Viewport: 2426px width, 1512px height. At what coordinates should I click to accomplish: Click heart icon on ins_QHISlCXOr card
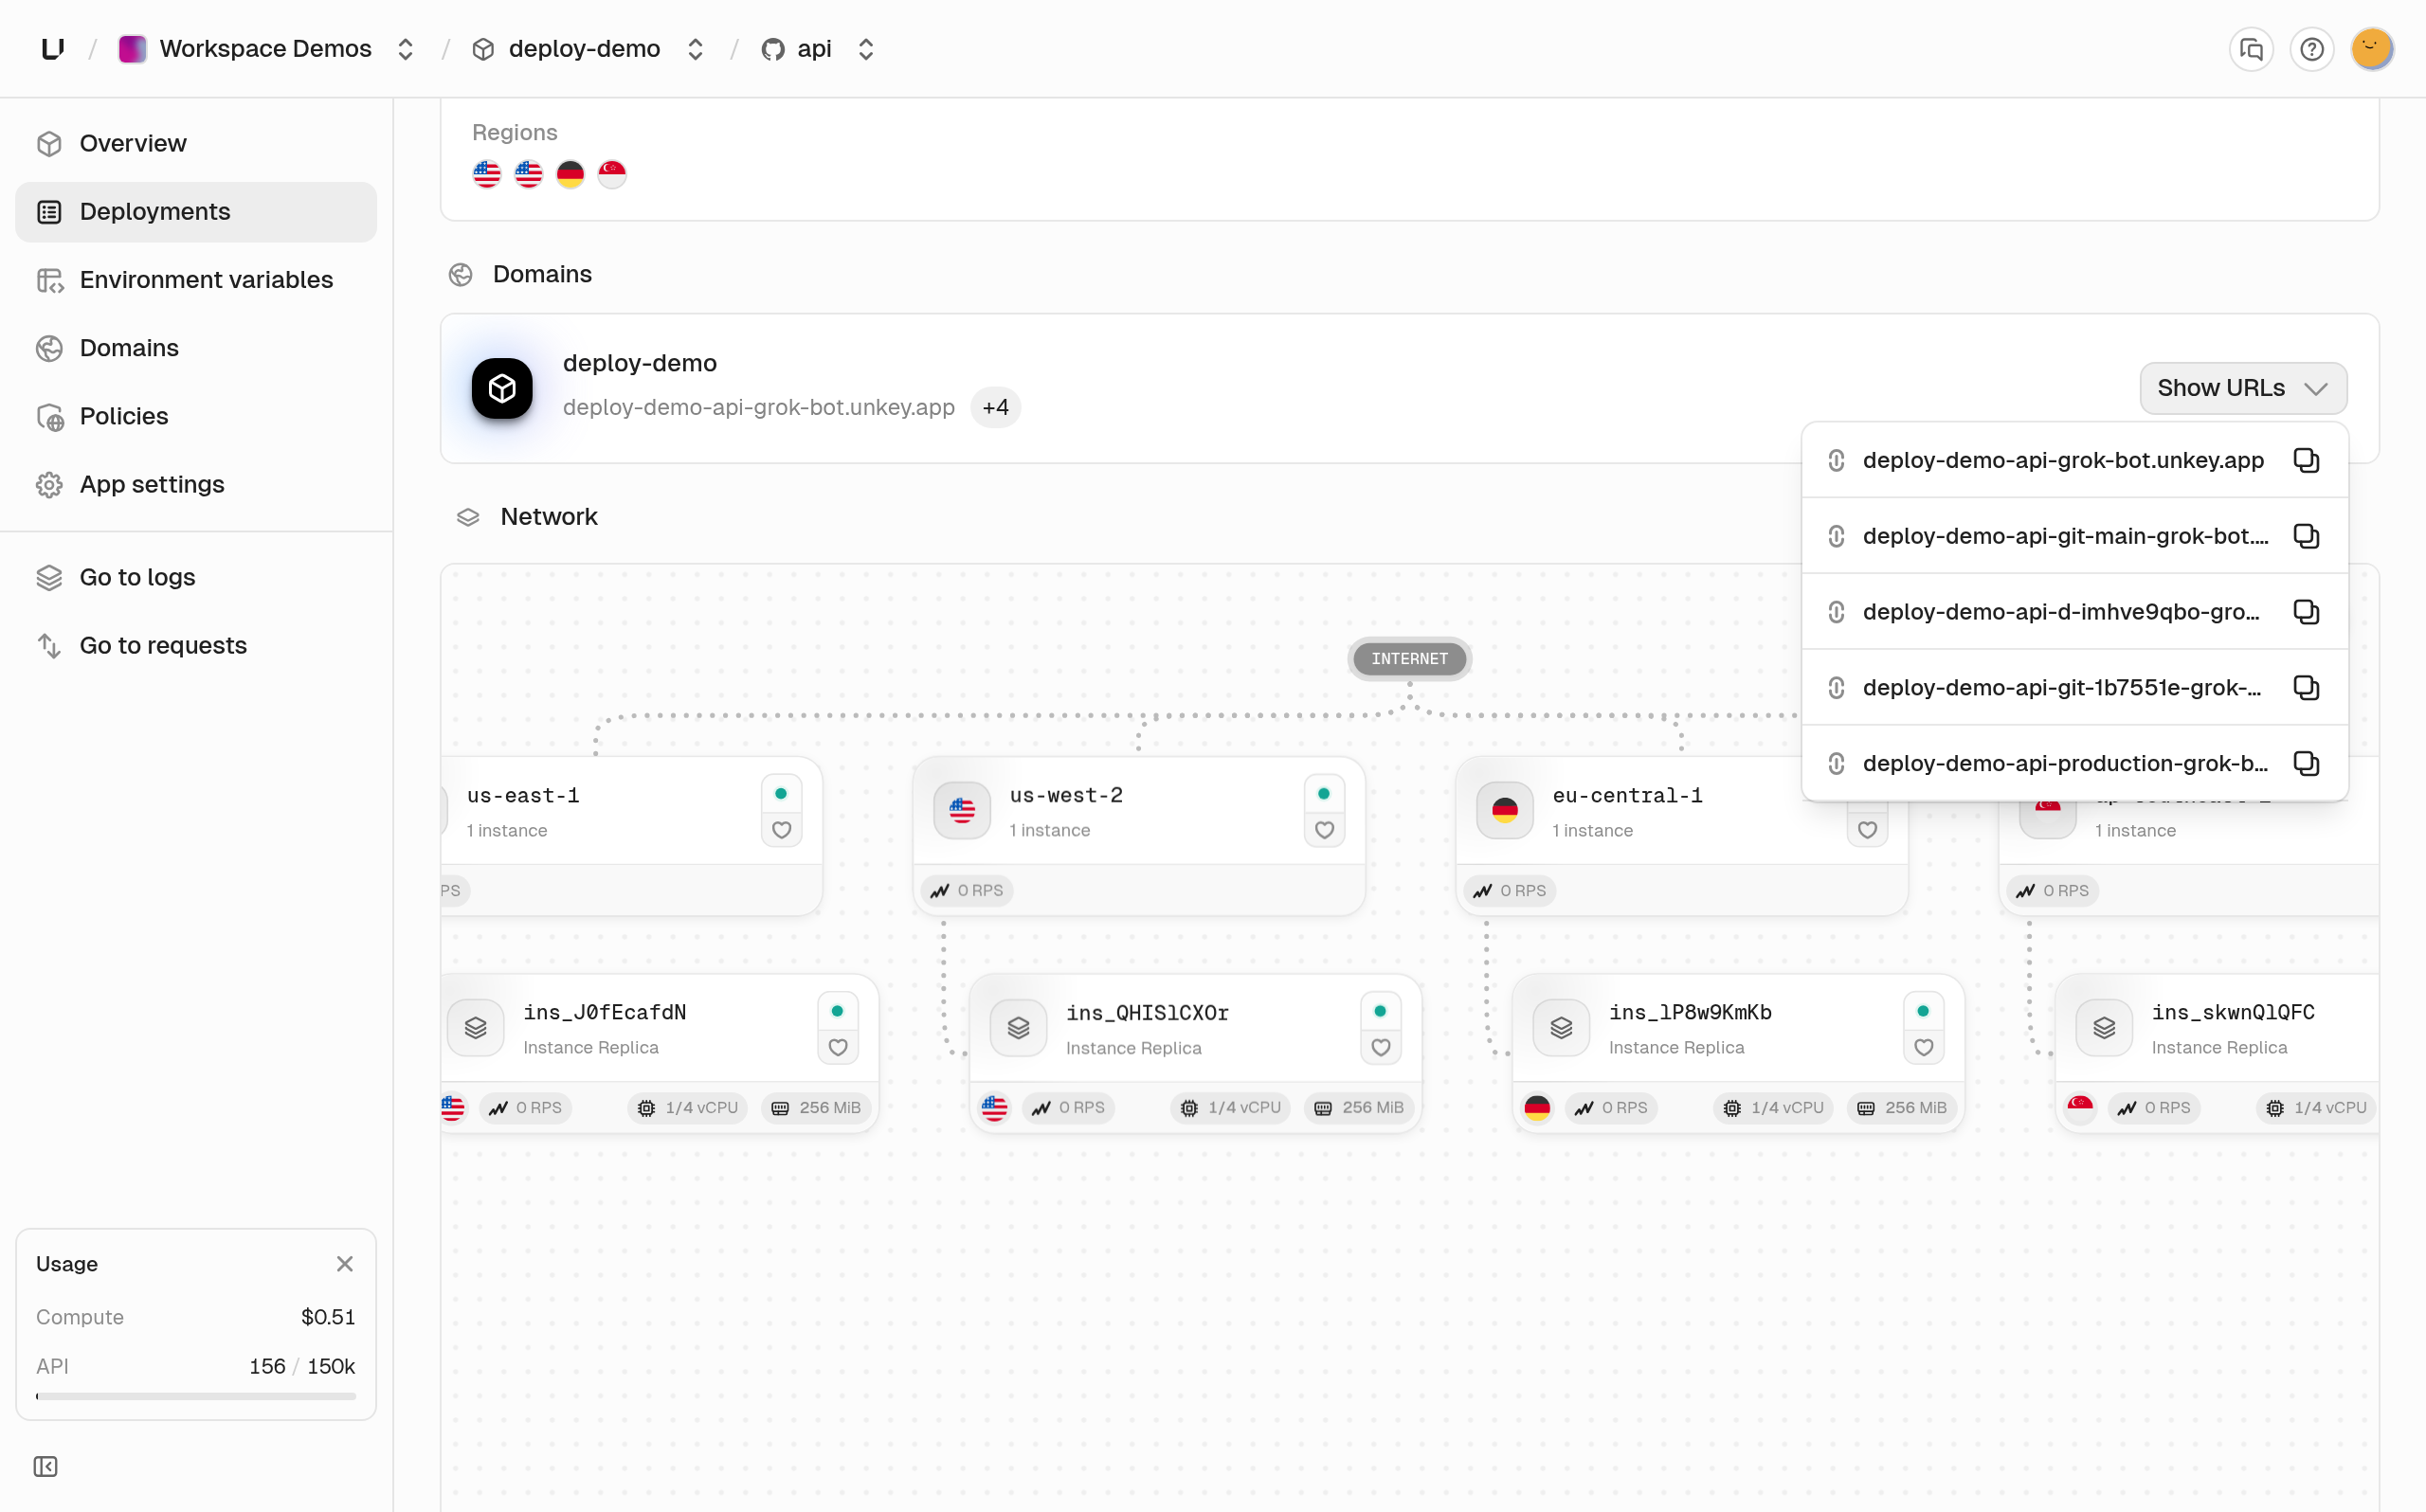point(1380,1047)
